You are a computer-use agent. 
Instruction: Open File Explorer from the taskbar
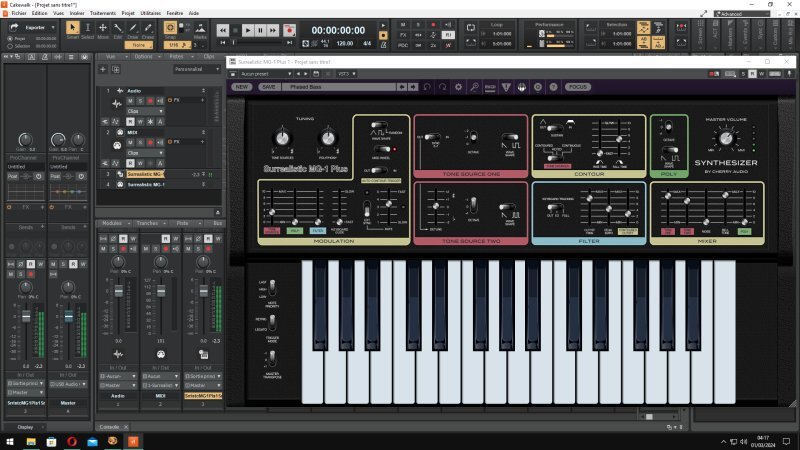31,442
